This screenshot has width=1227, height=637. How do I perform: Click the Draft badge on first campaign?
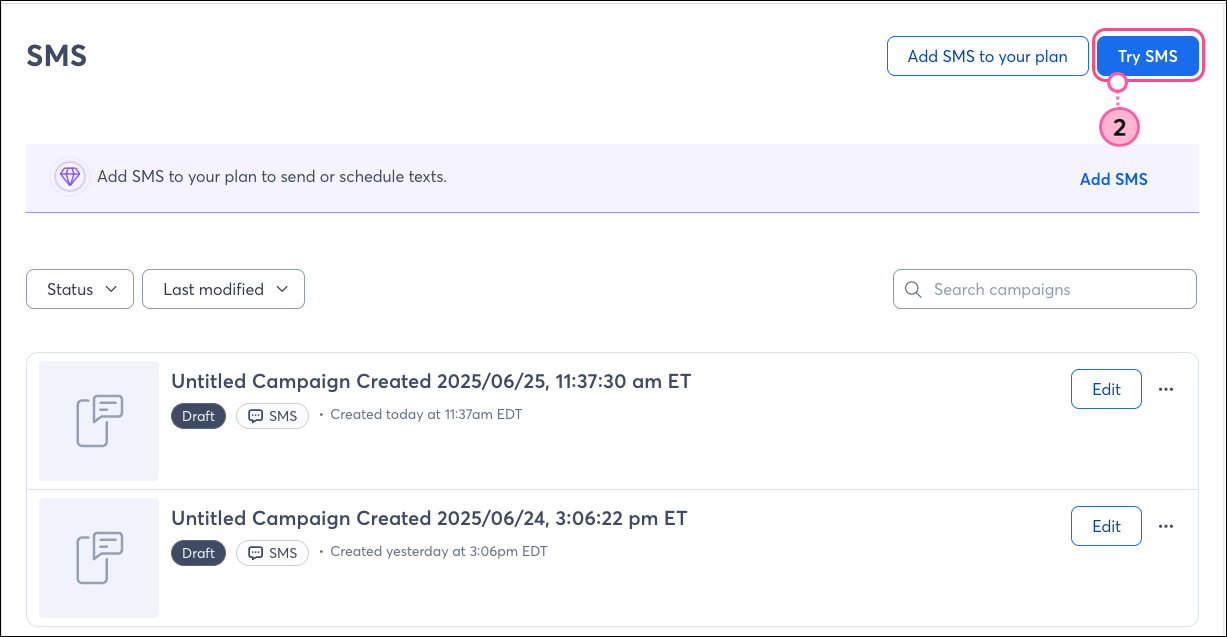tap(198, 416)
